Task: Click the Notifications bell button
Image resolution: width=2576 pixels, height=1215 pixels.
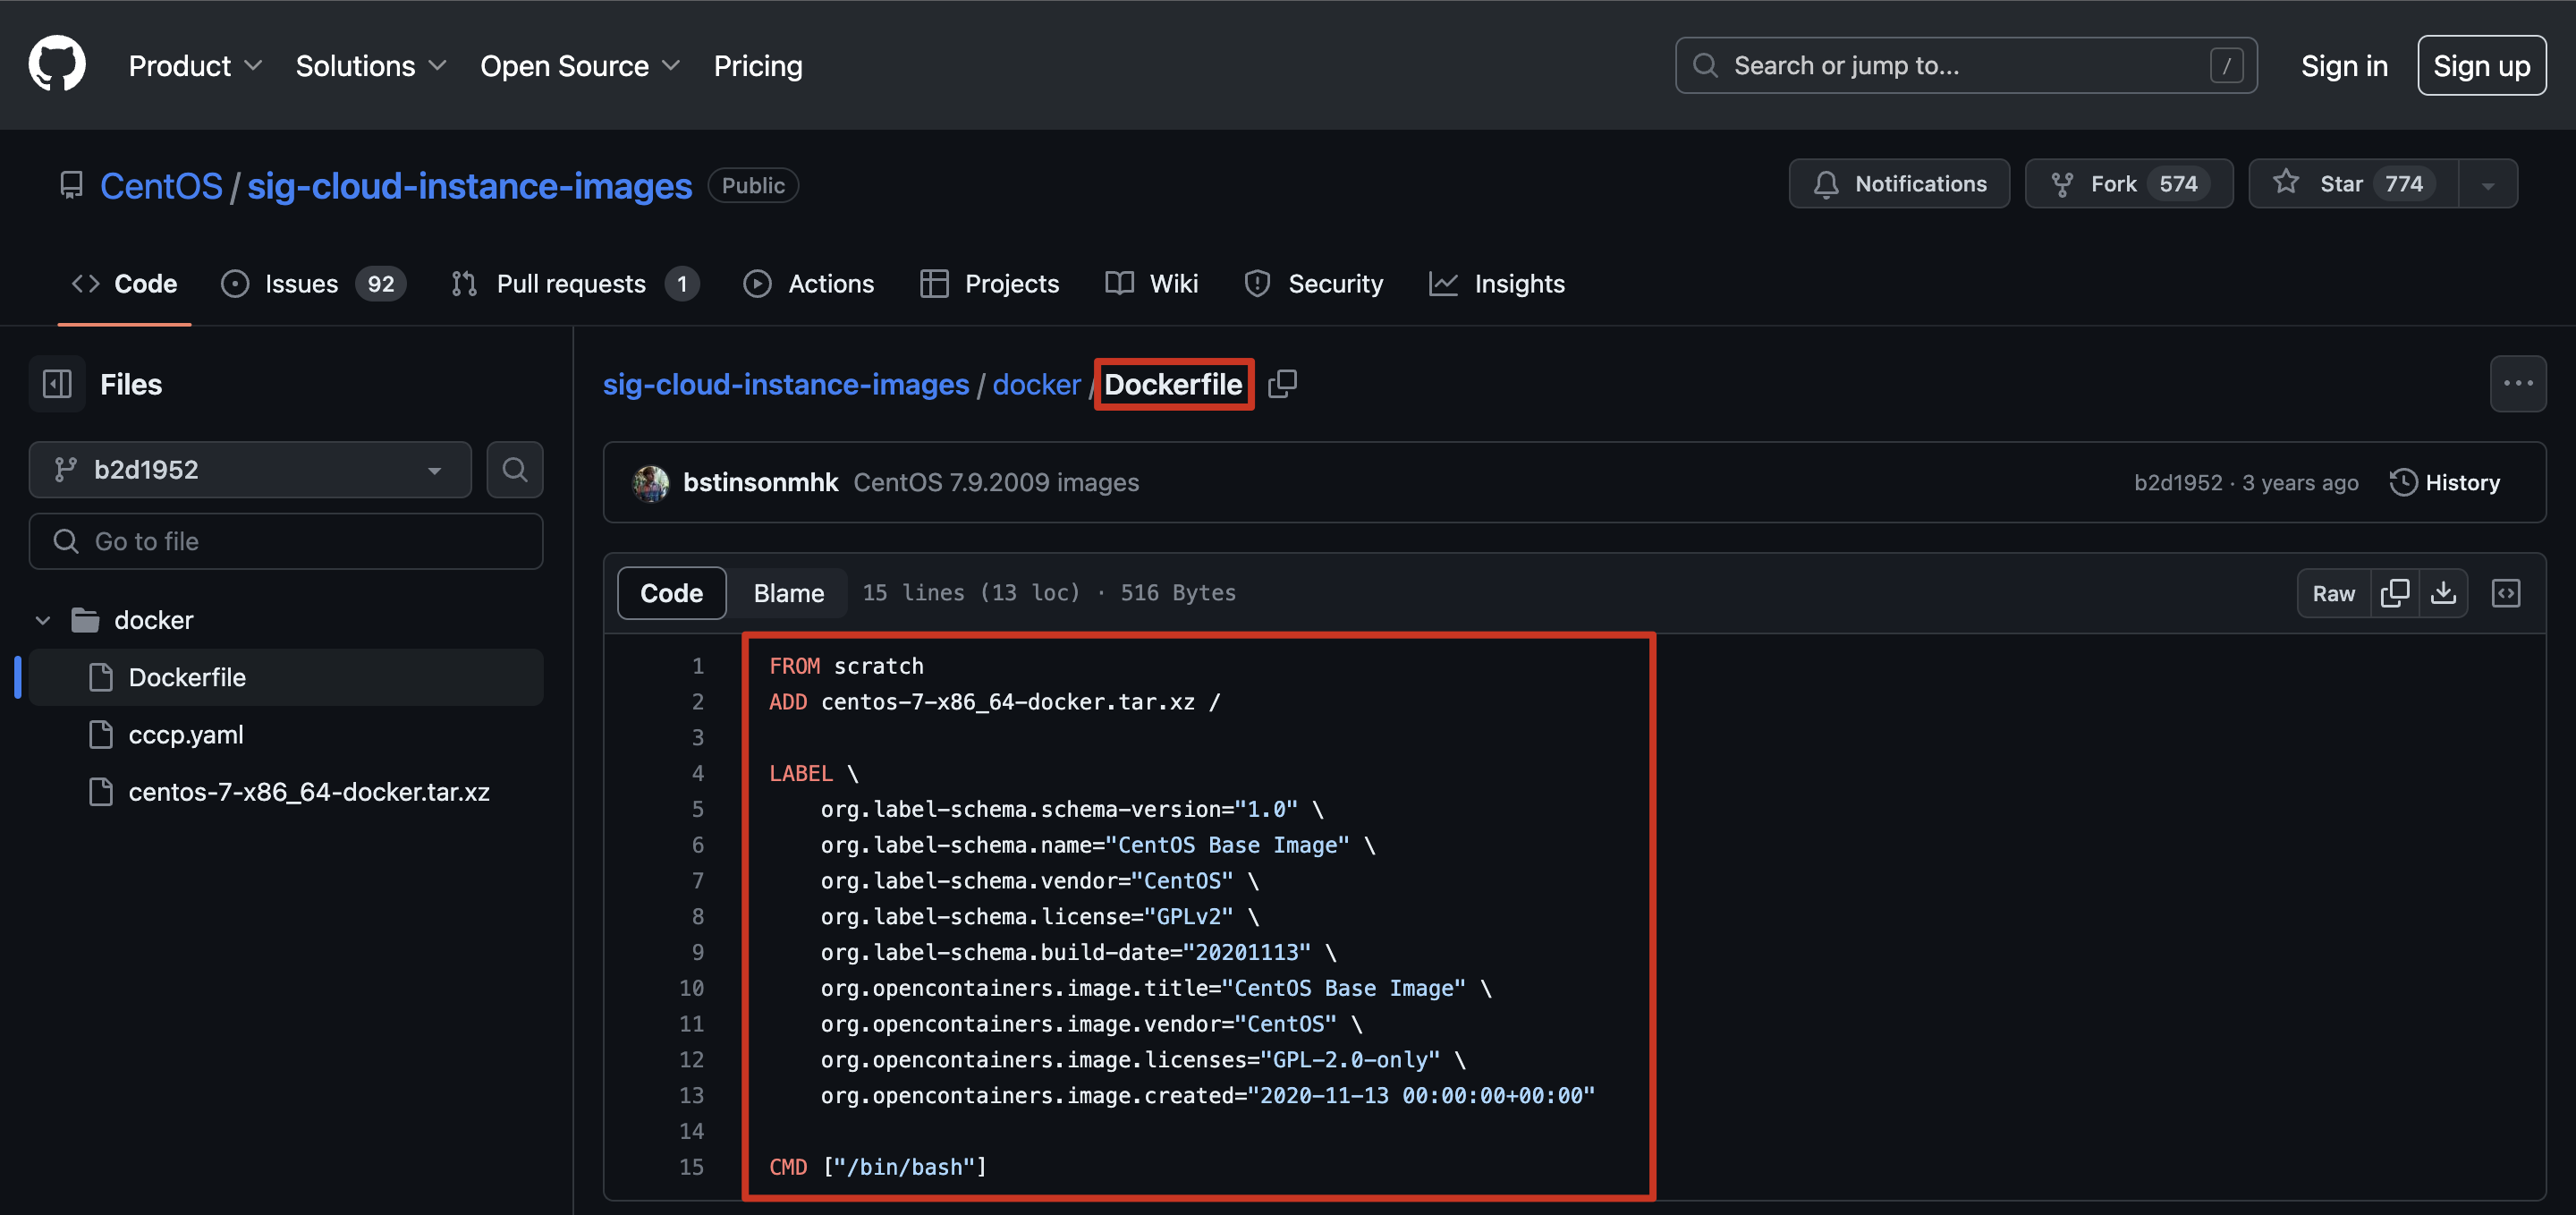Action: point(1898,184)
